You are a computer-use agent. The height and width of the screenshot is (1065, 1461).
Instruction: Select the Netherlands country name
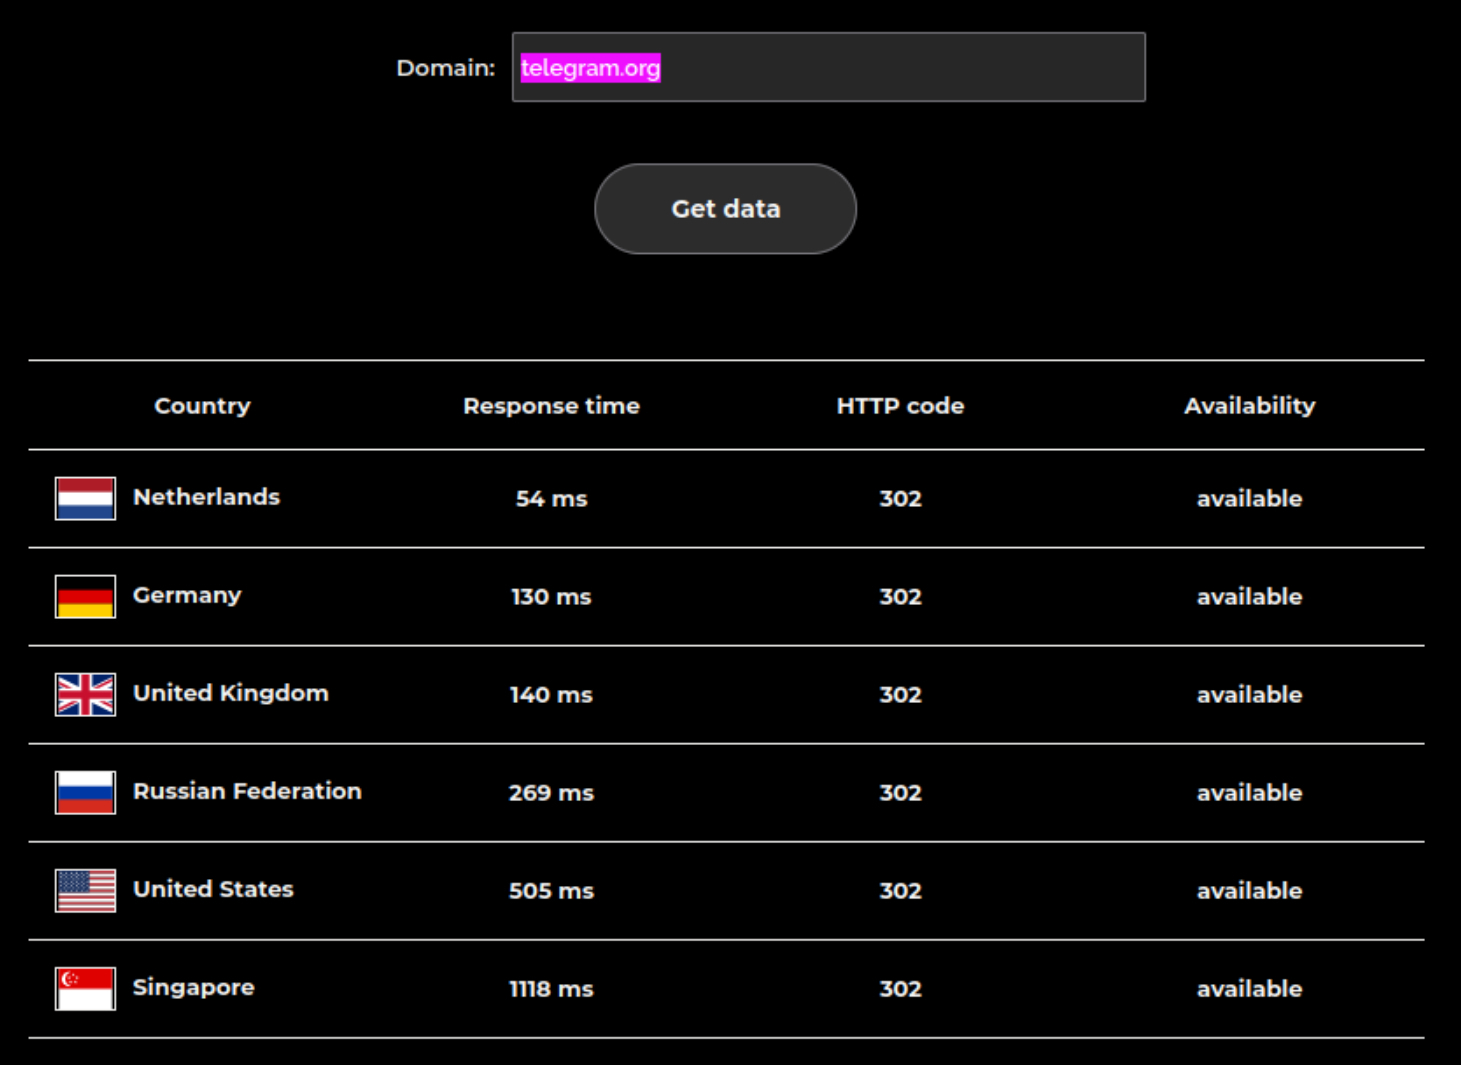point(206,497)
